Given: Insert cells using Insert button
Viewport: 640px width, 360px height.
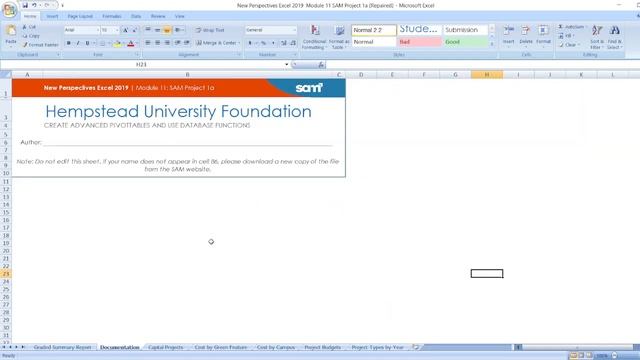Looking at the screenshot, I should coord(509,36).
